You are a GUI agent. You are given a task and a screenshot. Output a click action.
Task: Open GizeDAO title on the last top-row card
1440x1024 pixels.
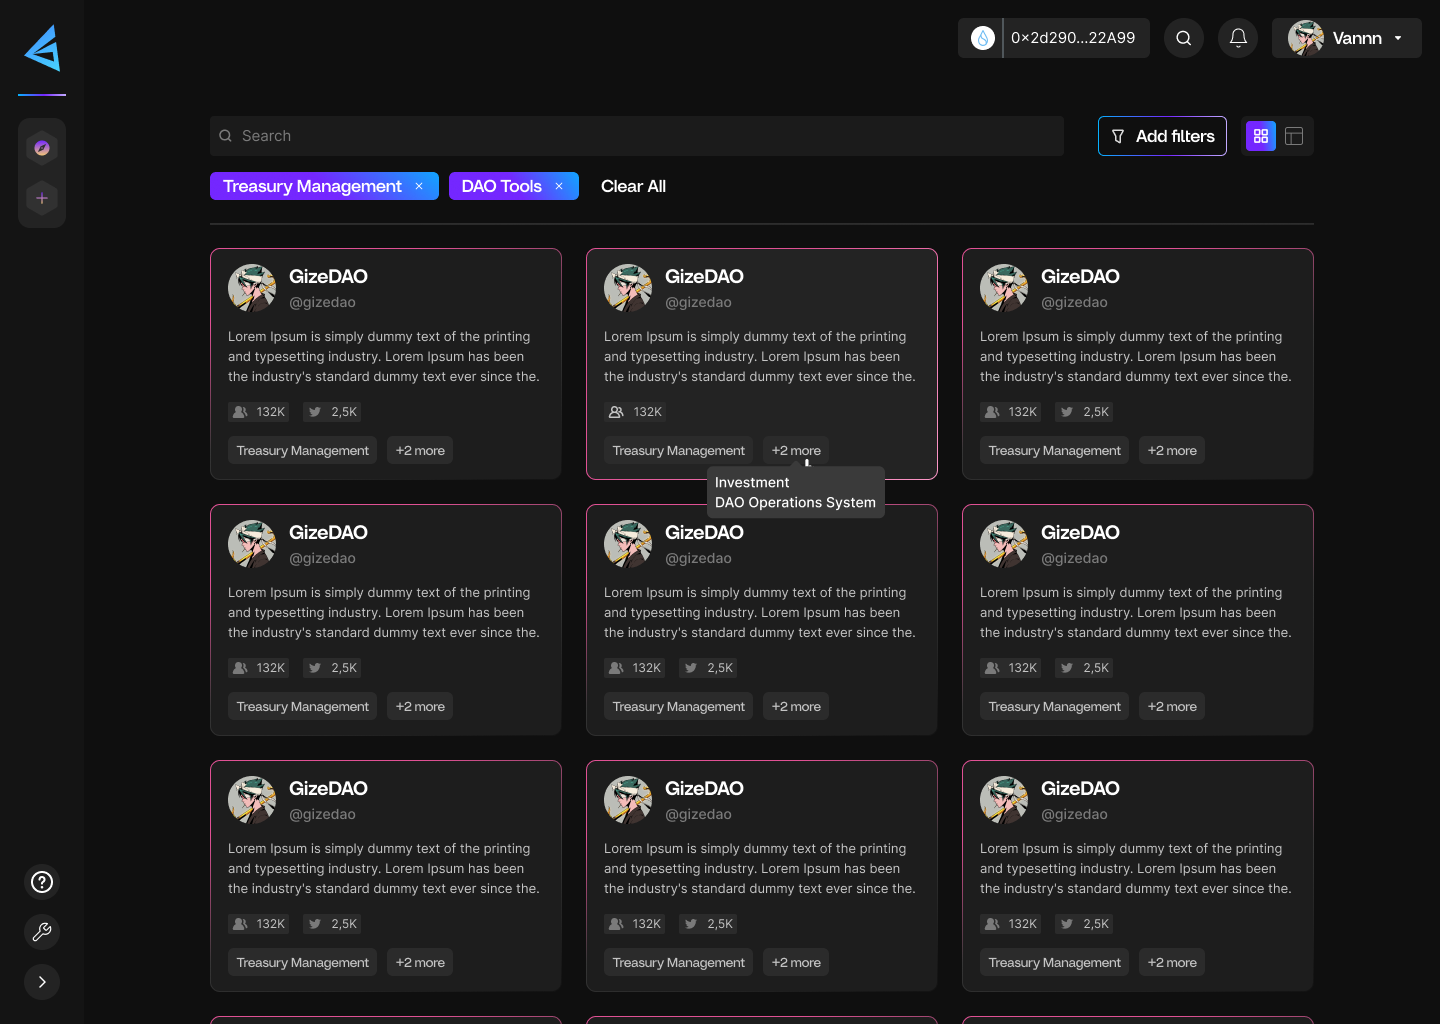[x=1080, y=276]
